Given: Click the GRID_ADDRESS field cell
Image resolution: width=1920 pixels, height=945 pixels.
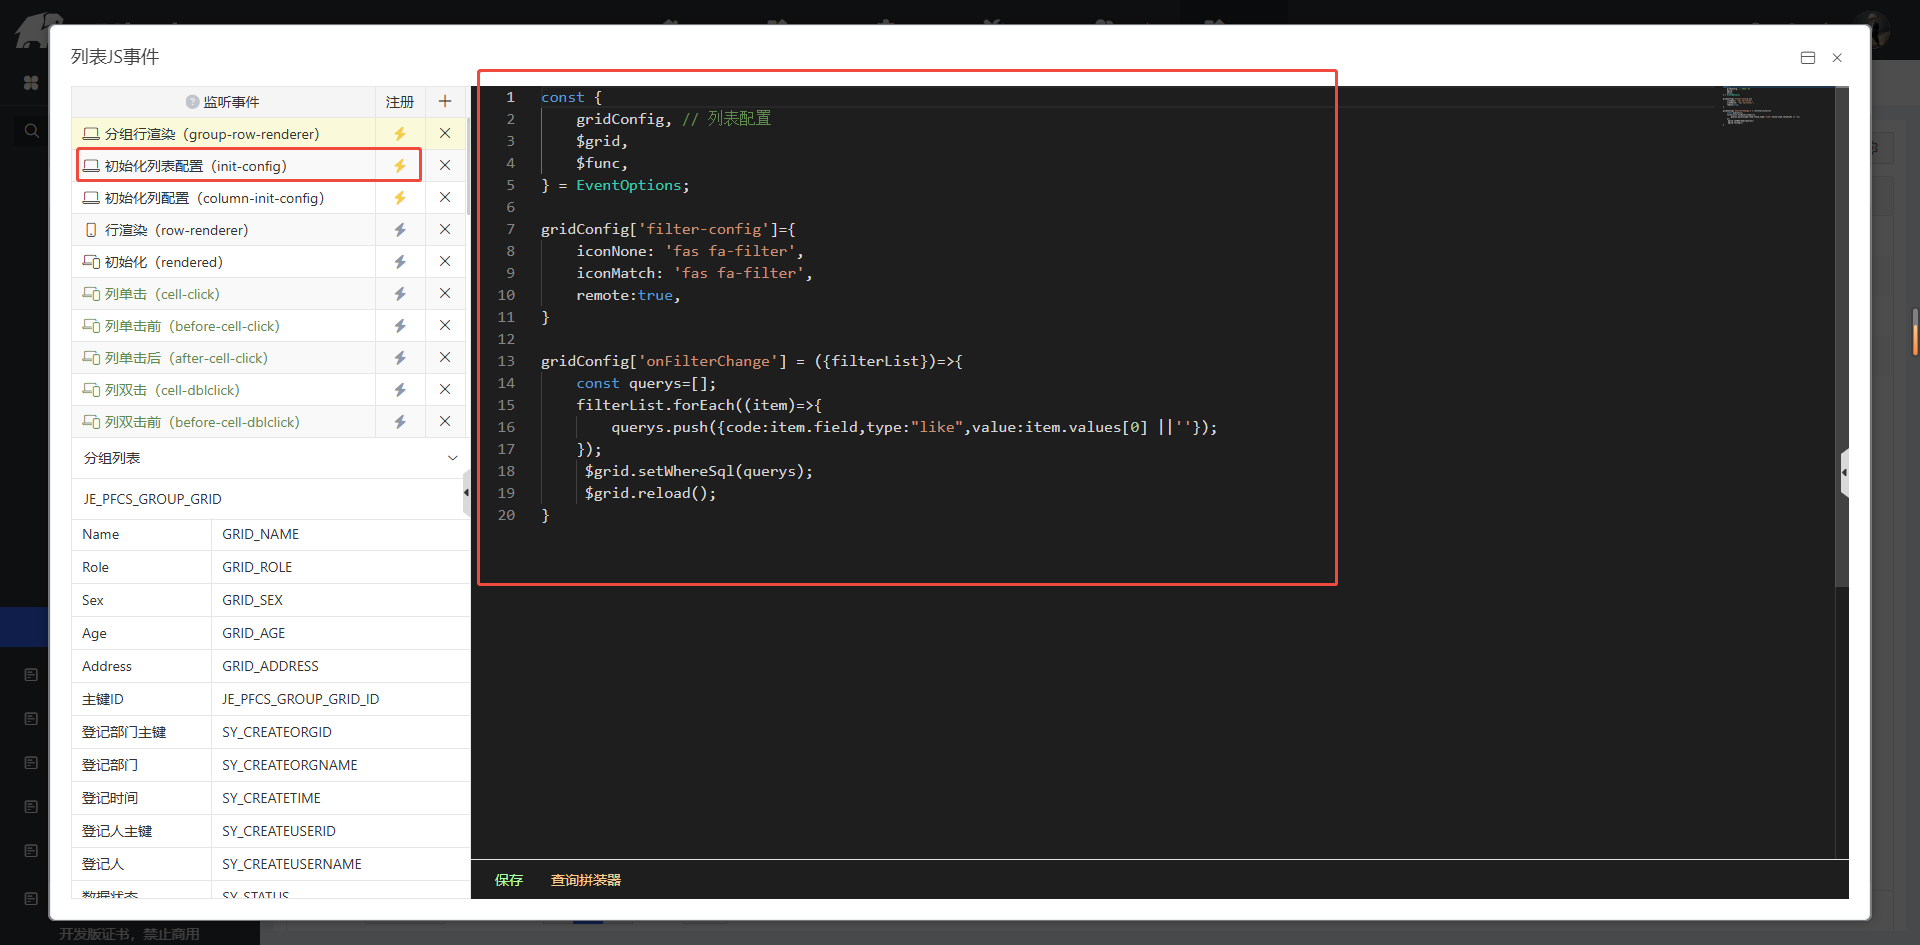Looking at the screenshot, I should [x=340, y=666].
